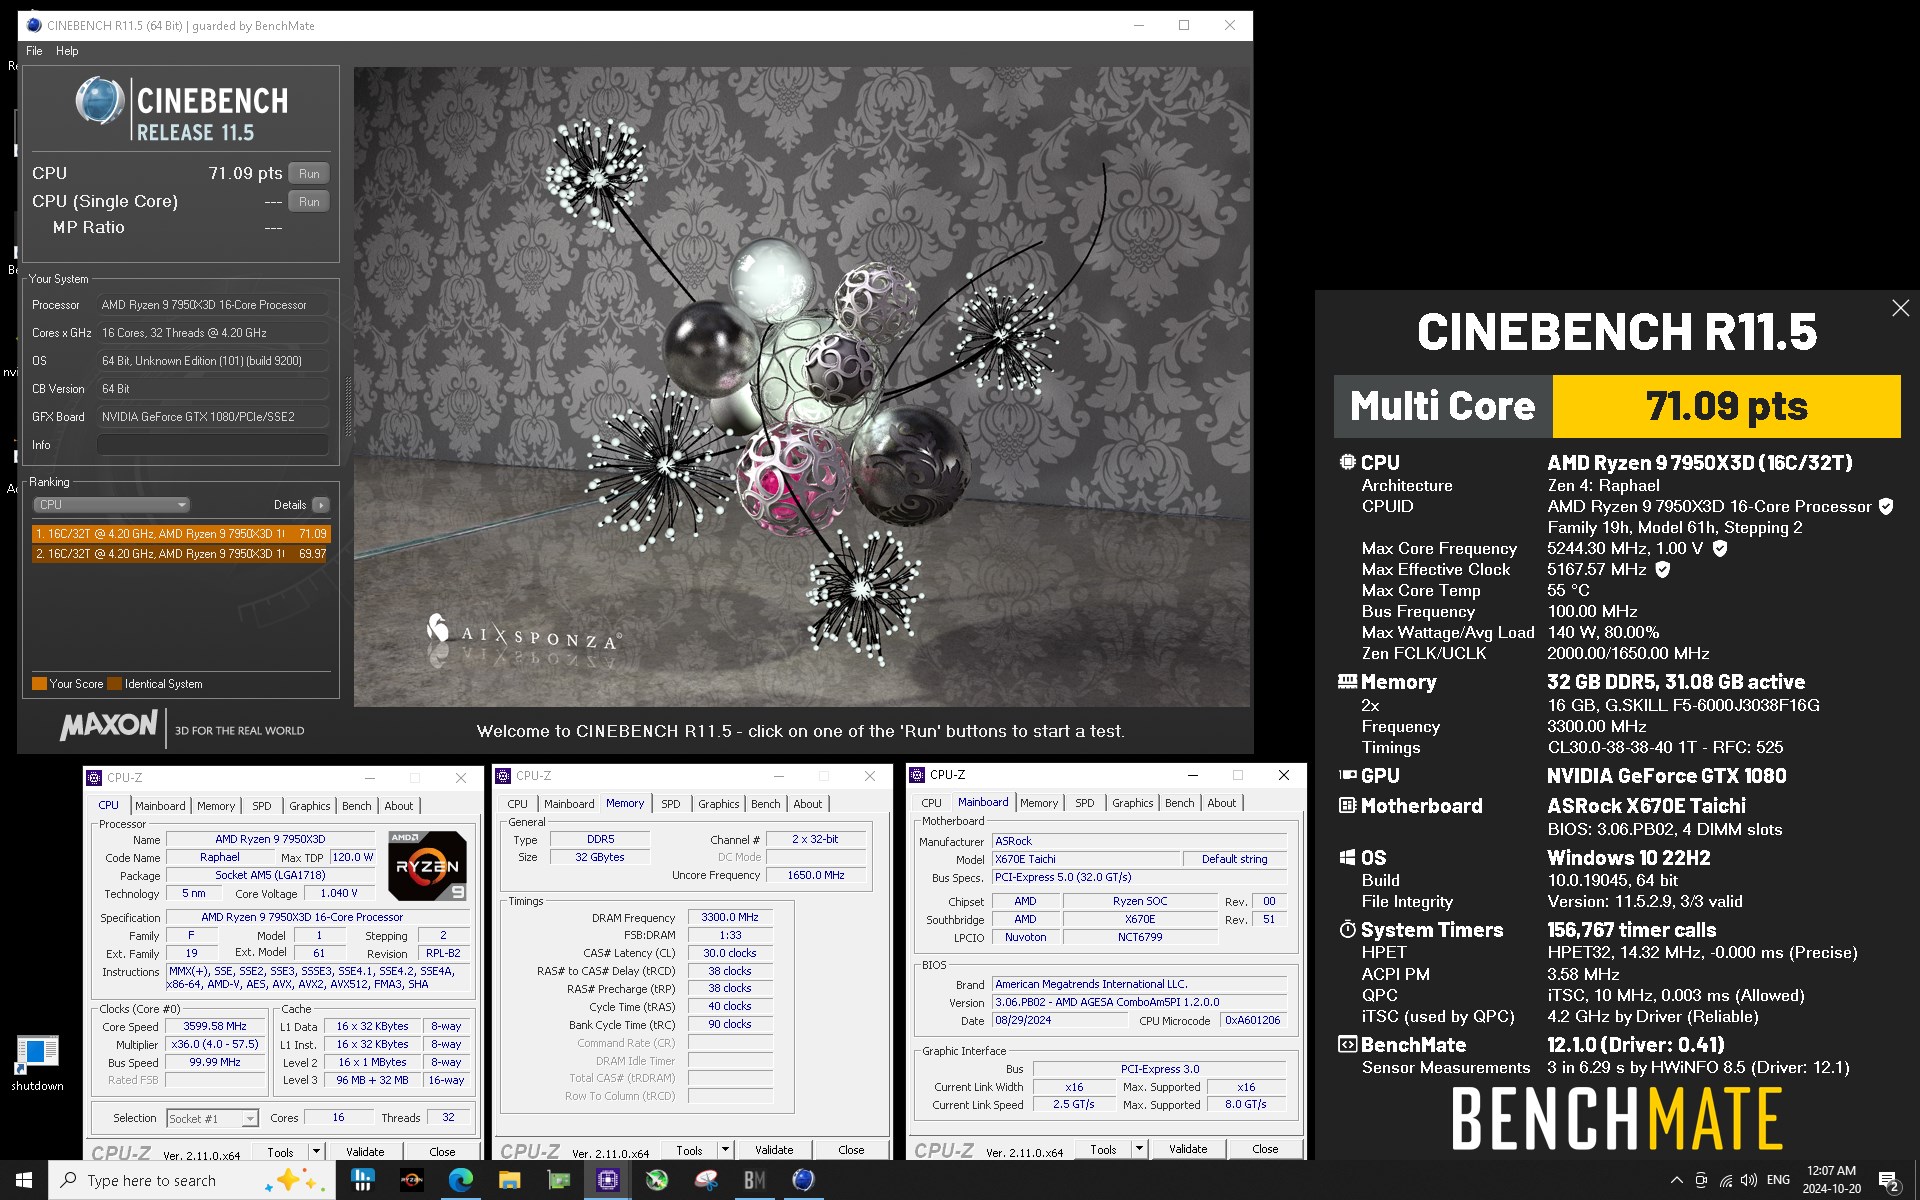
Task: Click Validate in the left CPU-Z window
Action: coord(365,1152)
